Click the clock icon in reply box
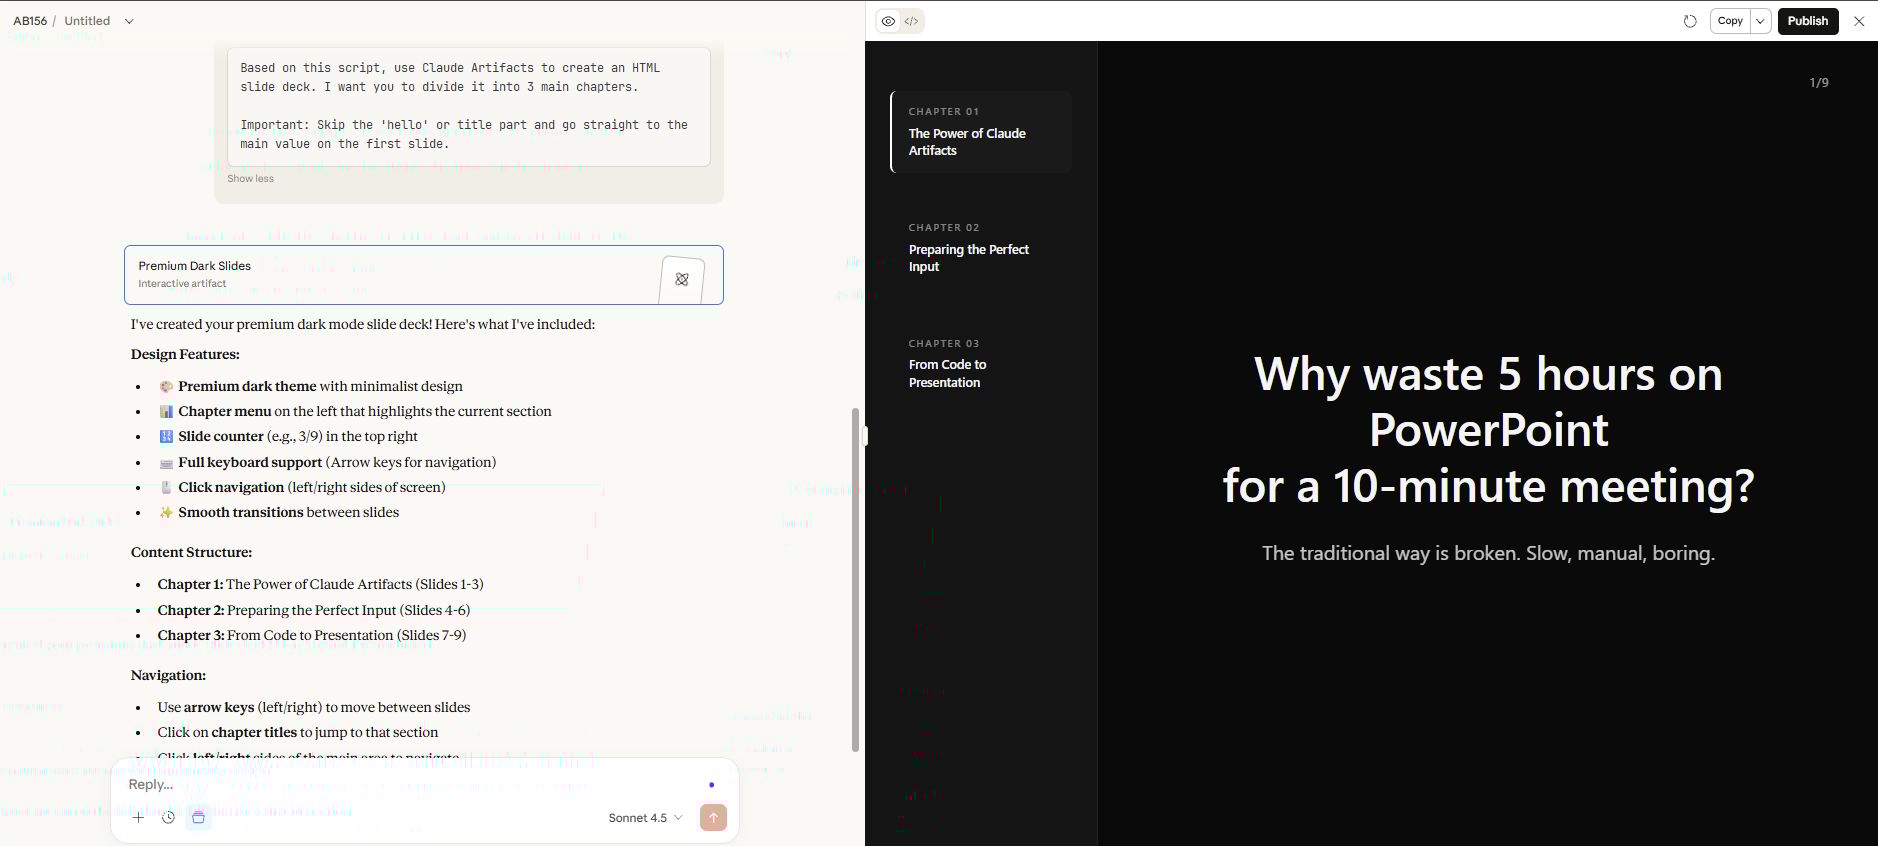 [169, 817]
